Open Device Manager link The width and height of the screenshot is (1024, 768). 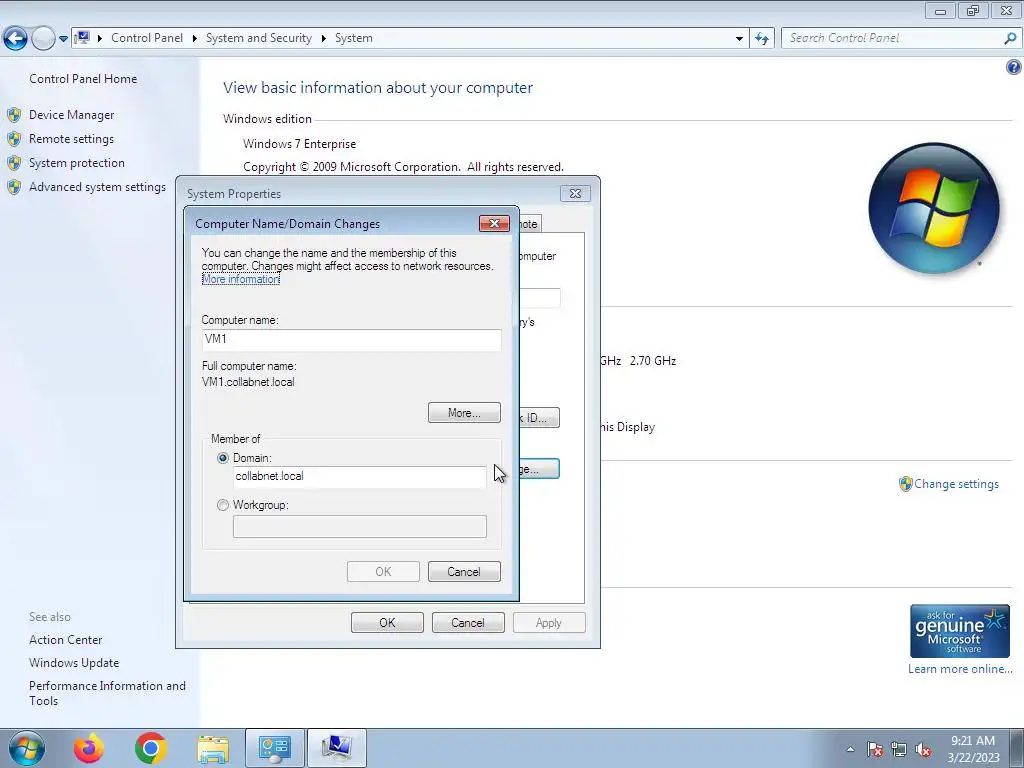click(71, 115)
